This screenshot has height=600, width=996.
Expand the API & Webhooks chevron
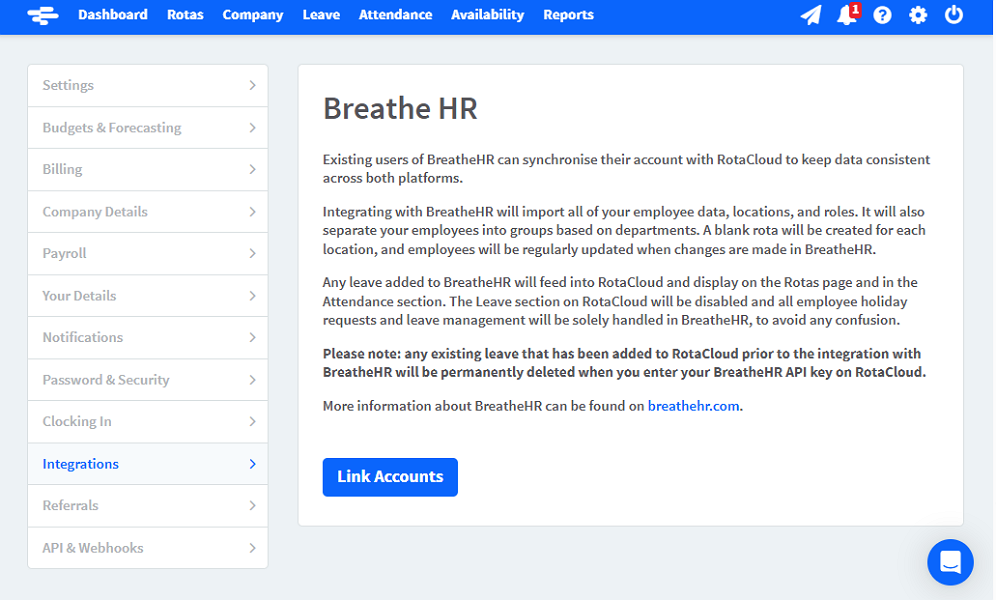(252, 548)
